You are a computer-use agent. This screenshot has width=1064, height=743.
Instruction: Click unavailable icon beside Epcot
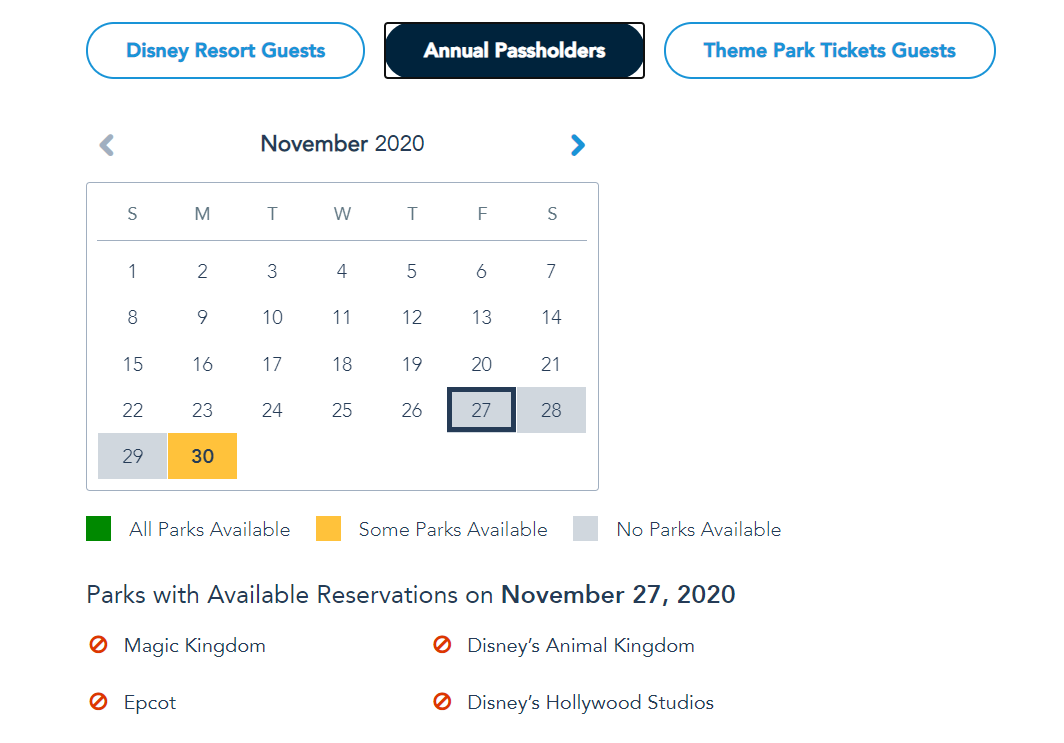[98, 703]
